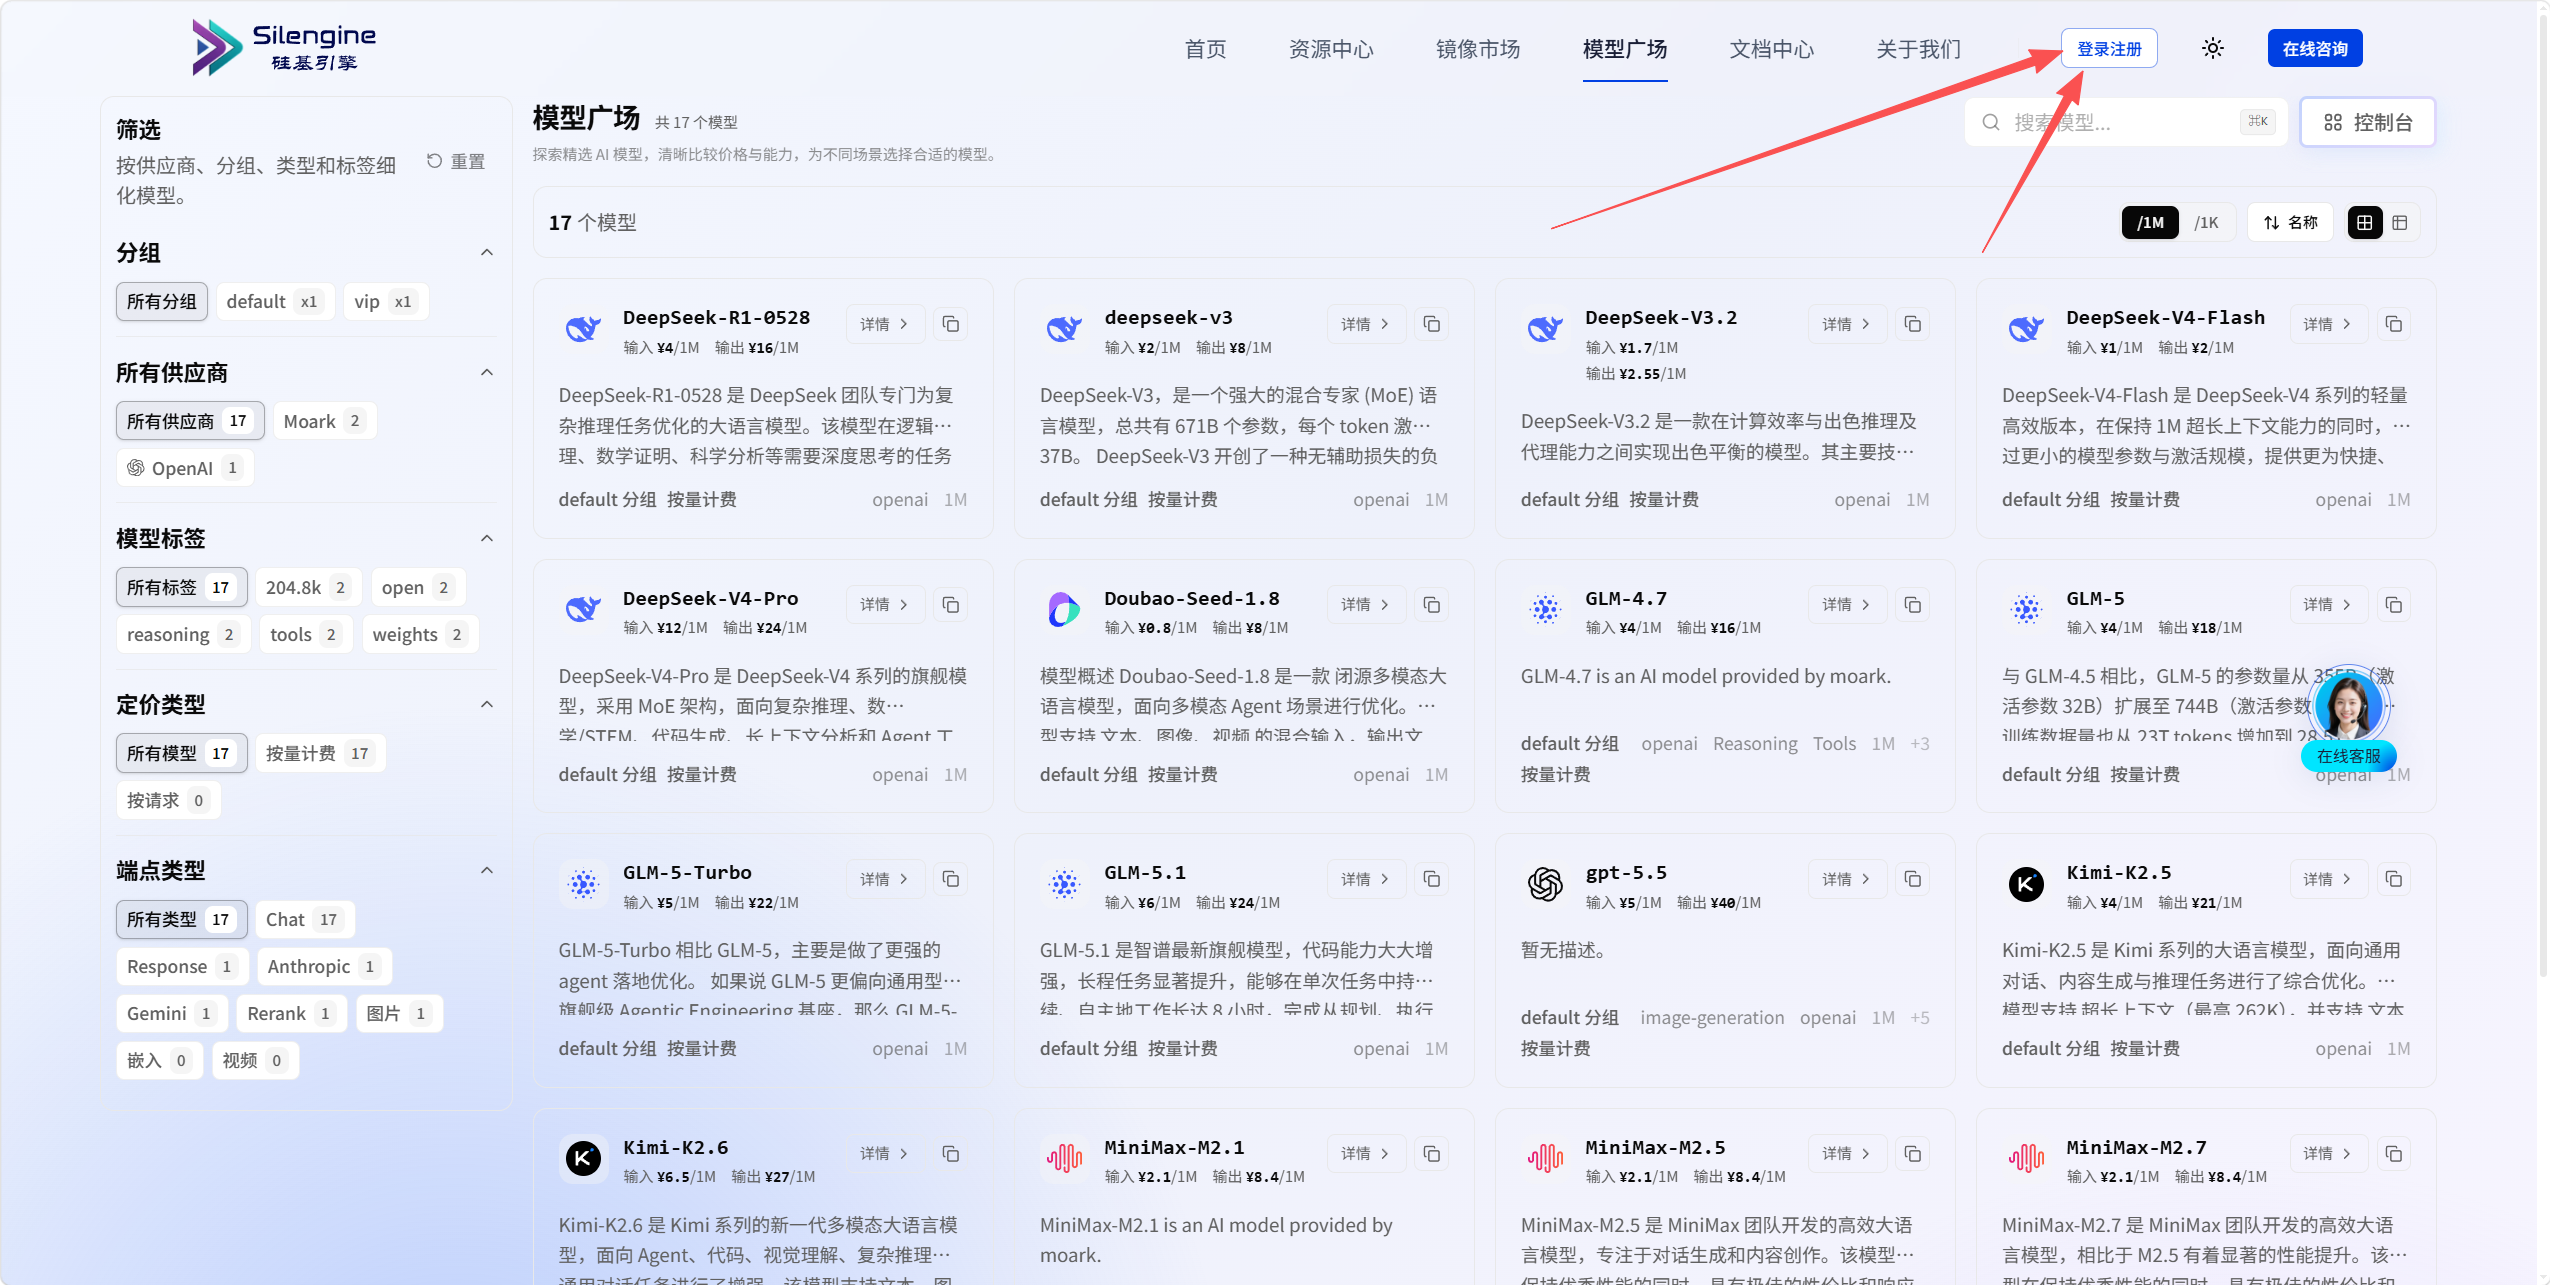Click the Doubao-Seed-1.8 logo icon
Screen dimensions: 2550x1285
click(1064, 608)
